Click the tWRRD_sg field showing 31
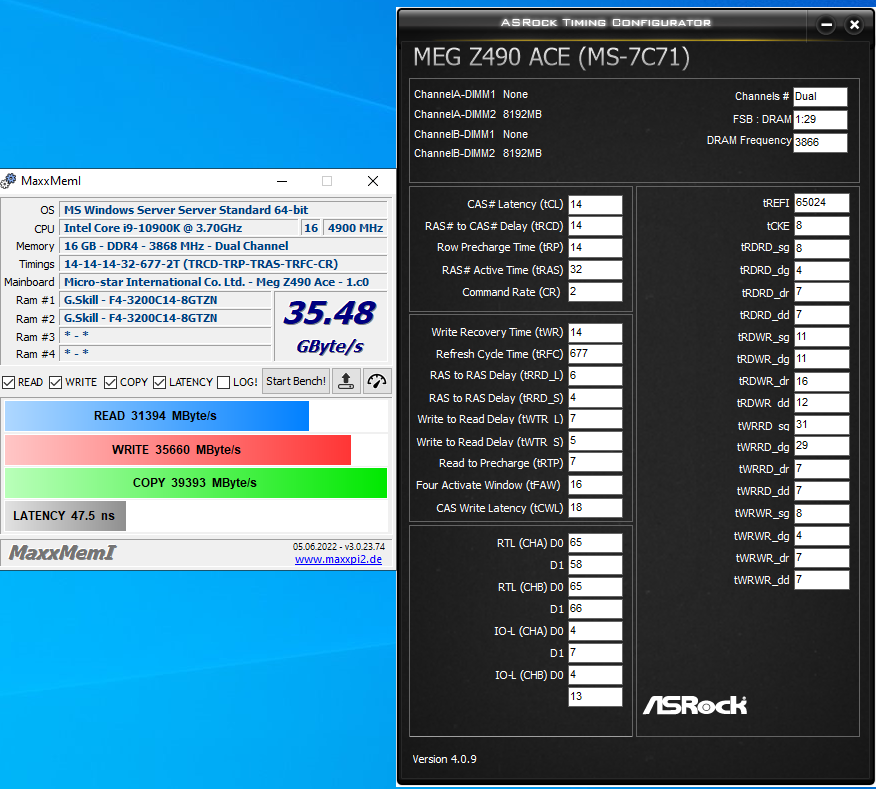 [822, 425]
